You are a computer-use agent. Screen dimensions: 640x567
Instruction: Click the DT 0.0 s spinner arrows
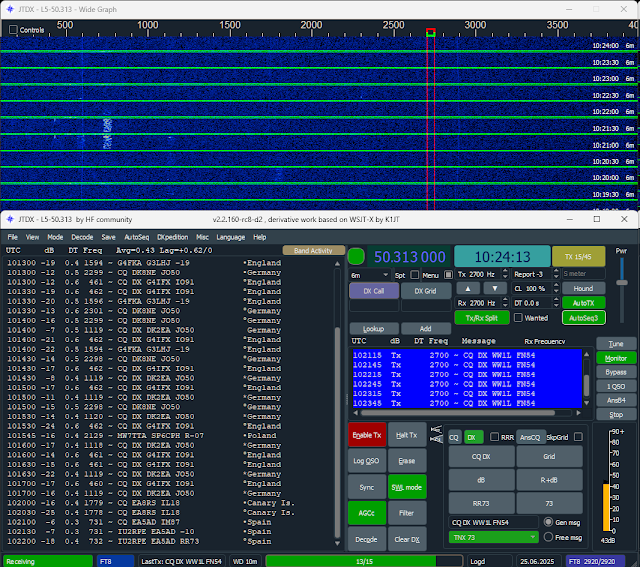click(556, 303)
